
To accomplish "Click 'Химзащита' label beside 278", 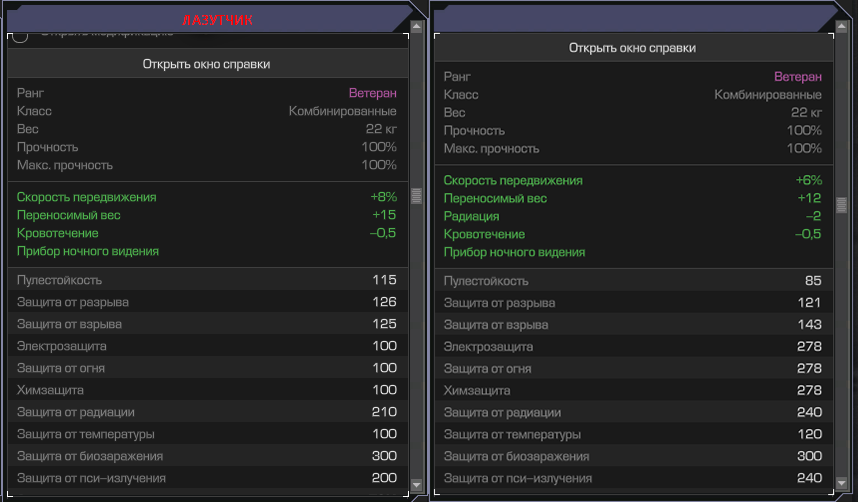I will tap(477, 391).
